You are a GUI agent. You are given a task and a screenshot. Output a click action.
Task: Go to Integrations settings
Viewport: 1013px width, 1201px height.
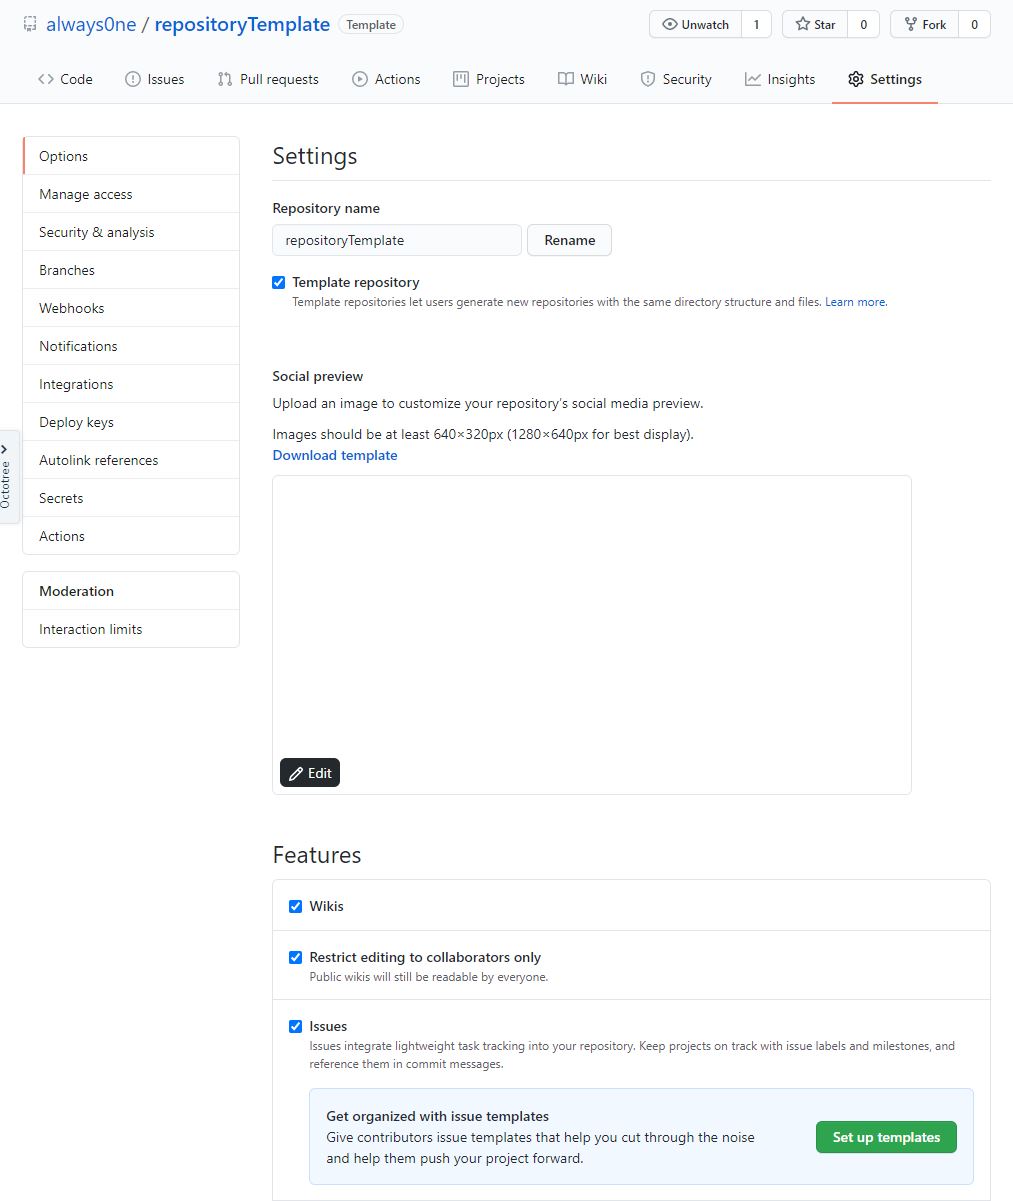(131, 384)
